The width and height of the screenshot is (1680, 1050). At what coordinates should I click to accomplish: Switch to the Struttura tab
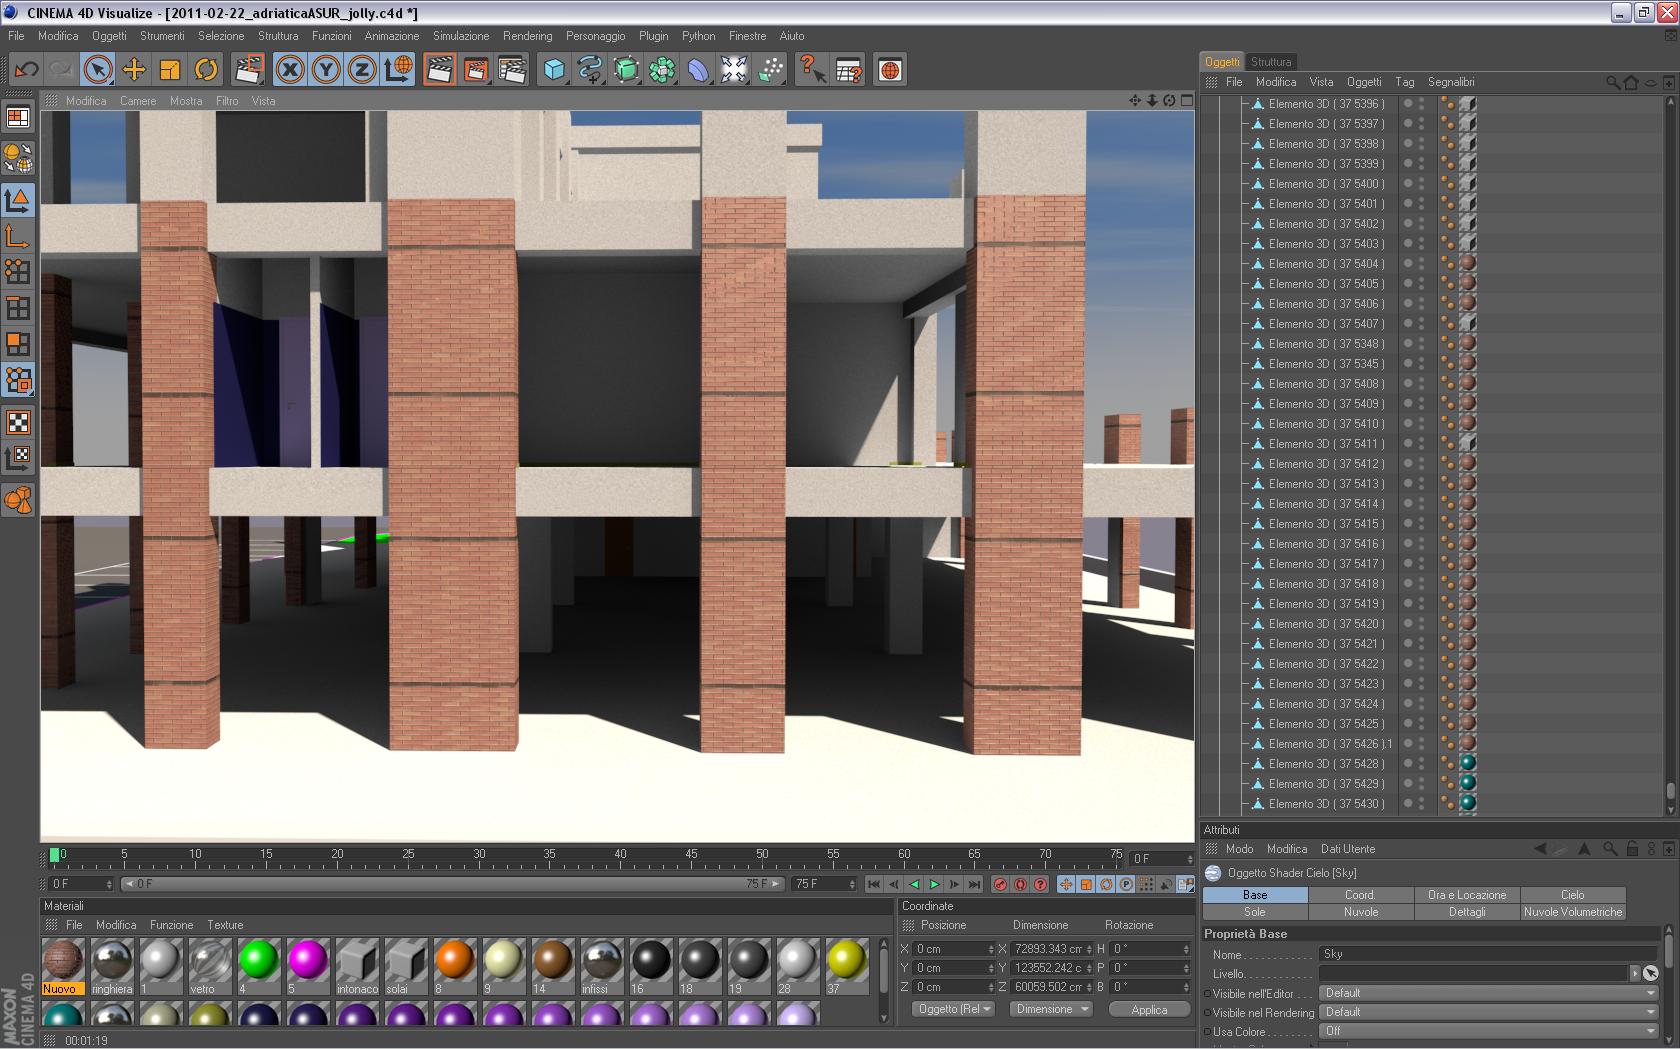1270,62
